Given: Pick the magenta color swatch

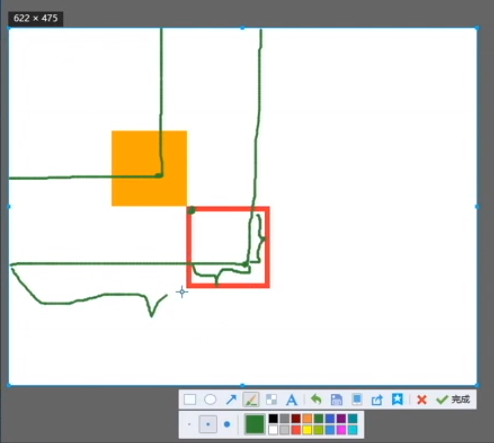Looking at the screenshot, I should coord(341,430).
